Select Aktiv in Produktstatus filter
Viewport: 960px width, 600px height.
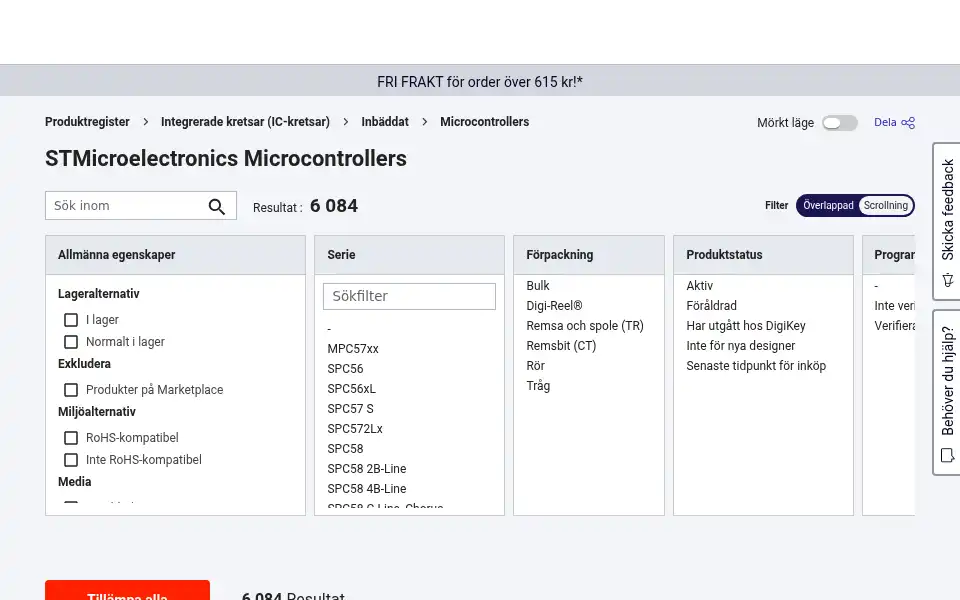tap(699, 286)
